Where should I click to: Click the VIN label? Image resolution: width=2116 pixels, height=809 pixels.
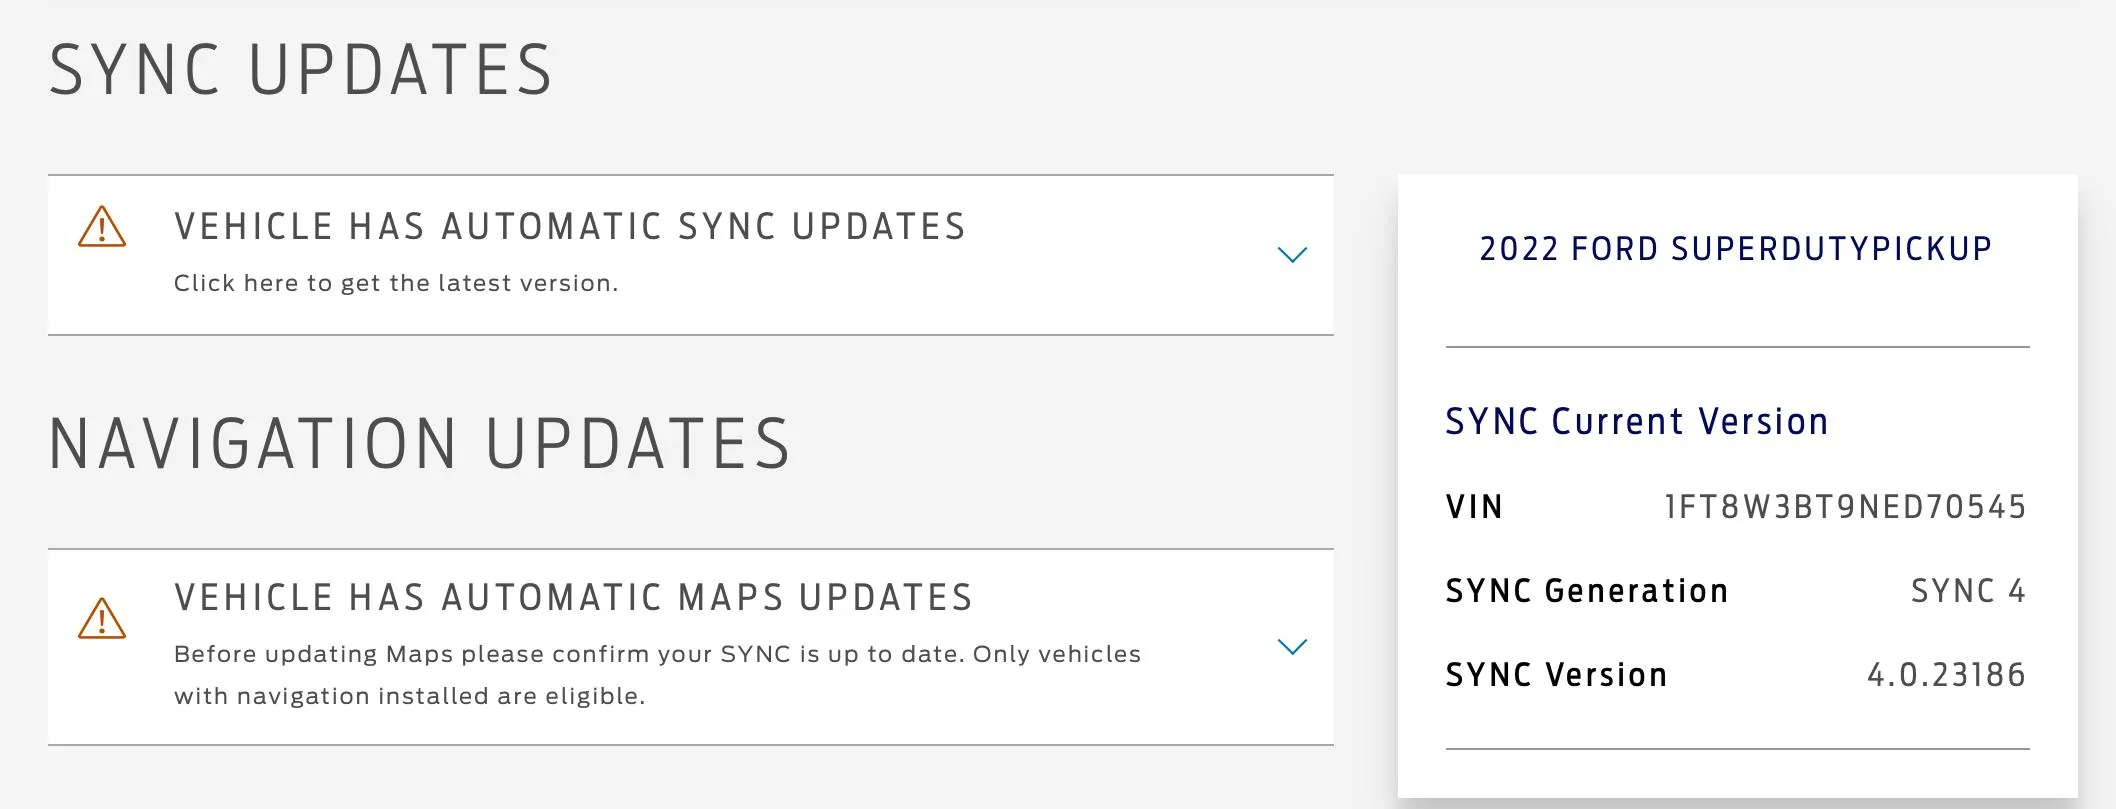pos(1474,507)
